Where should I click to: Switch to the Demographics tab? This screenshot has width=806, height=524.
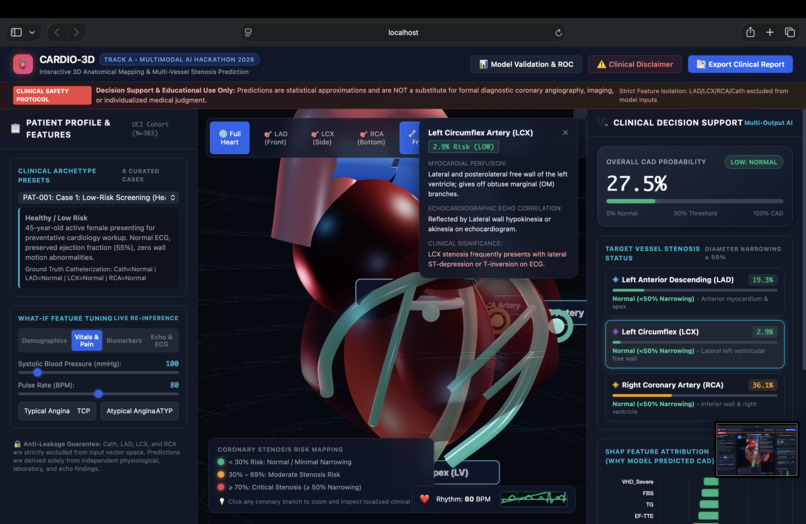click(44, 340)
